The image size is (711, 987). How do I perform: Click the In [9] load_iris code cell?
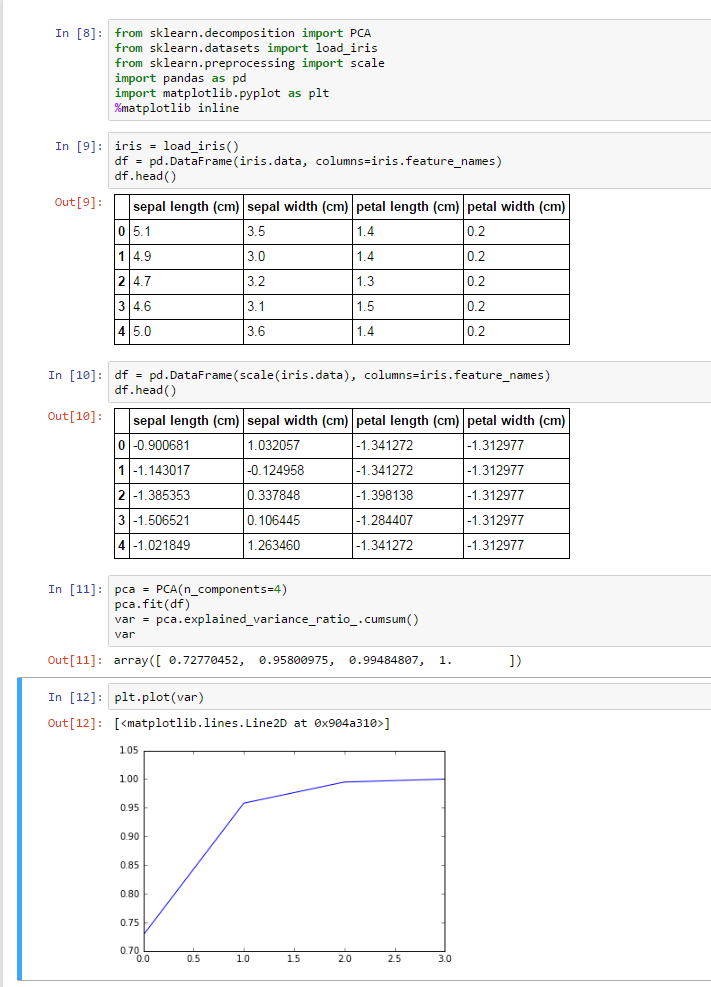(410, 161)
